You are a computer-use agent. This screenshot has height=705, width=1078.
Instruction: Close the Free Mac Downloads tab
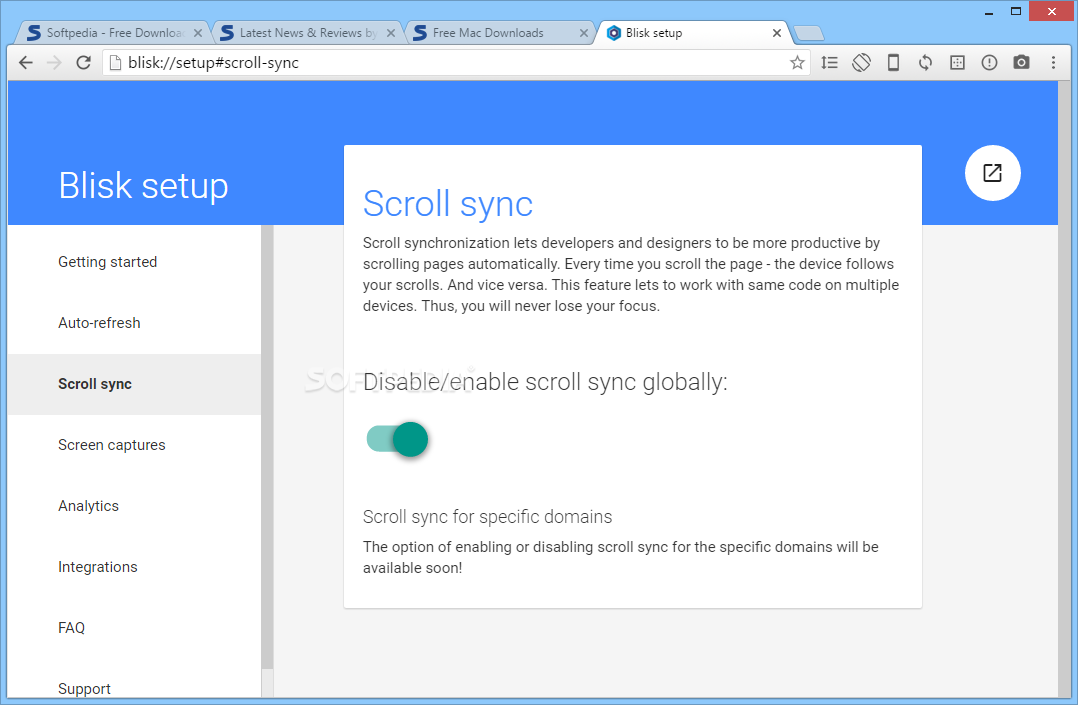tap(584, 33)
